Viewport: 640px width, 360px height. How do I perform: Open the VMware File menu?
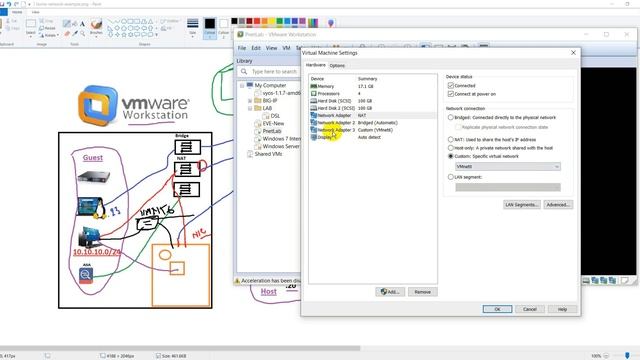pos(242,48)
